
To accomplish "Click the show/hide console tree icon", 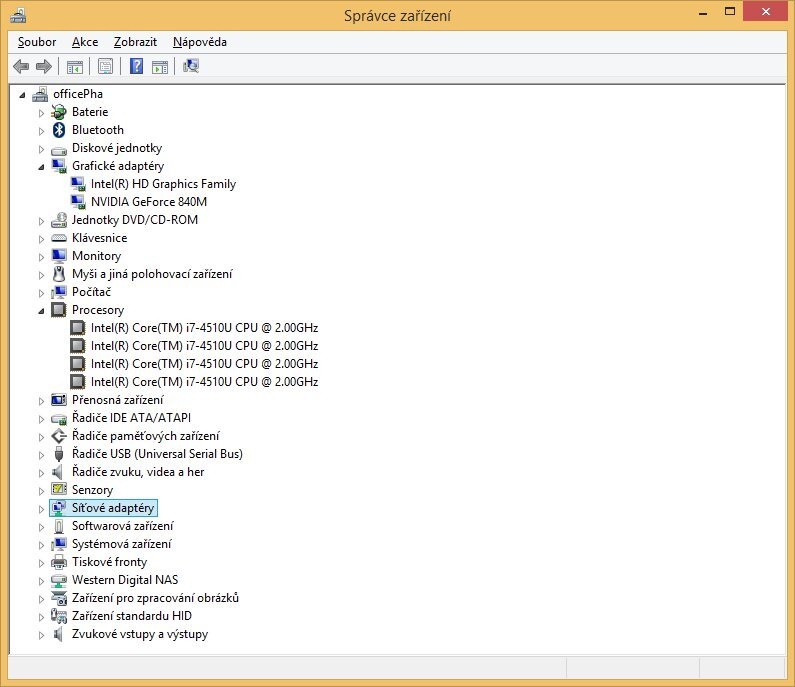I will pyautogui.click(x=75, y=66).
